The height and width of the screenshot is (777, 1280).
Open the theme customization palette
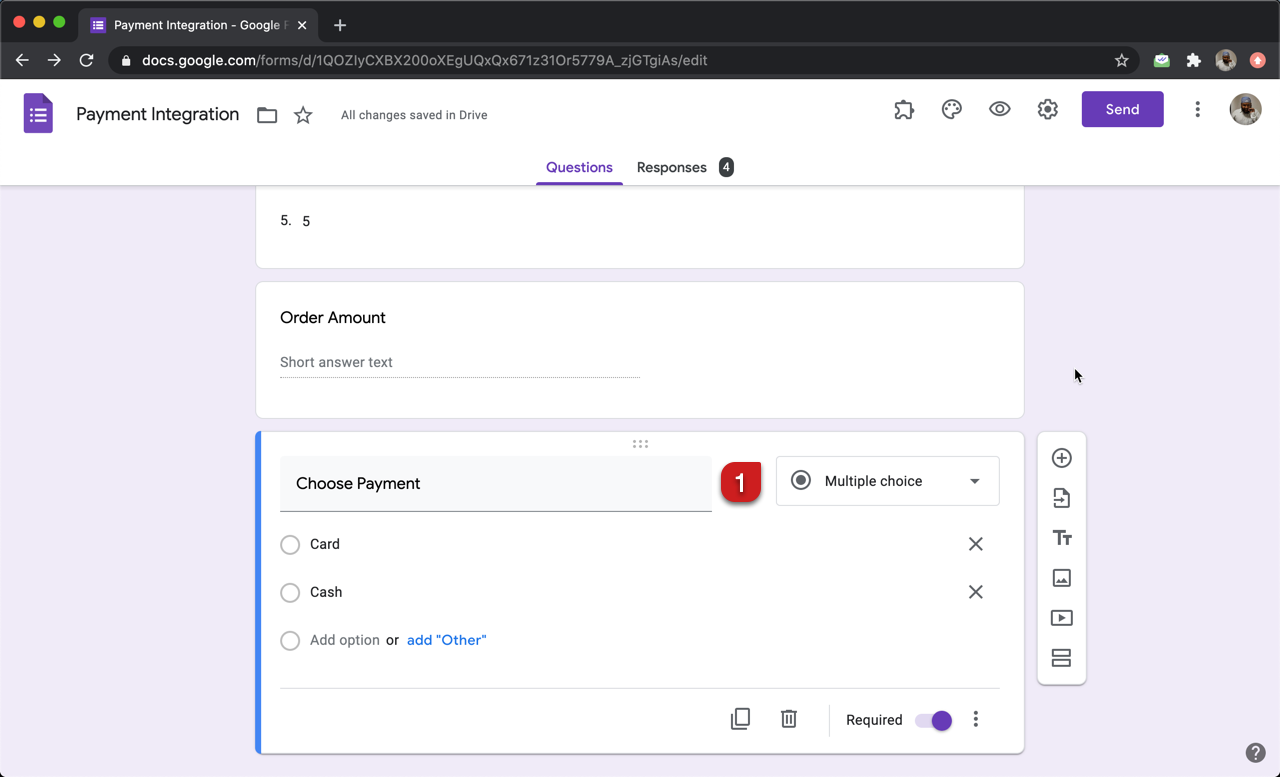(951, 109)
